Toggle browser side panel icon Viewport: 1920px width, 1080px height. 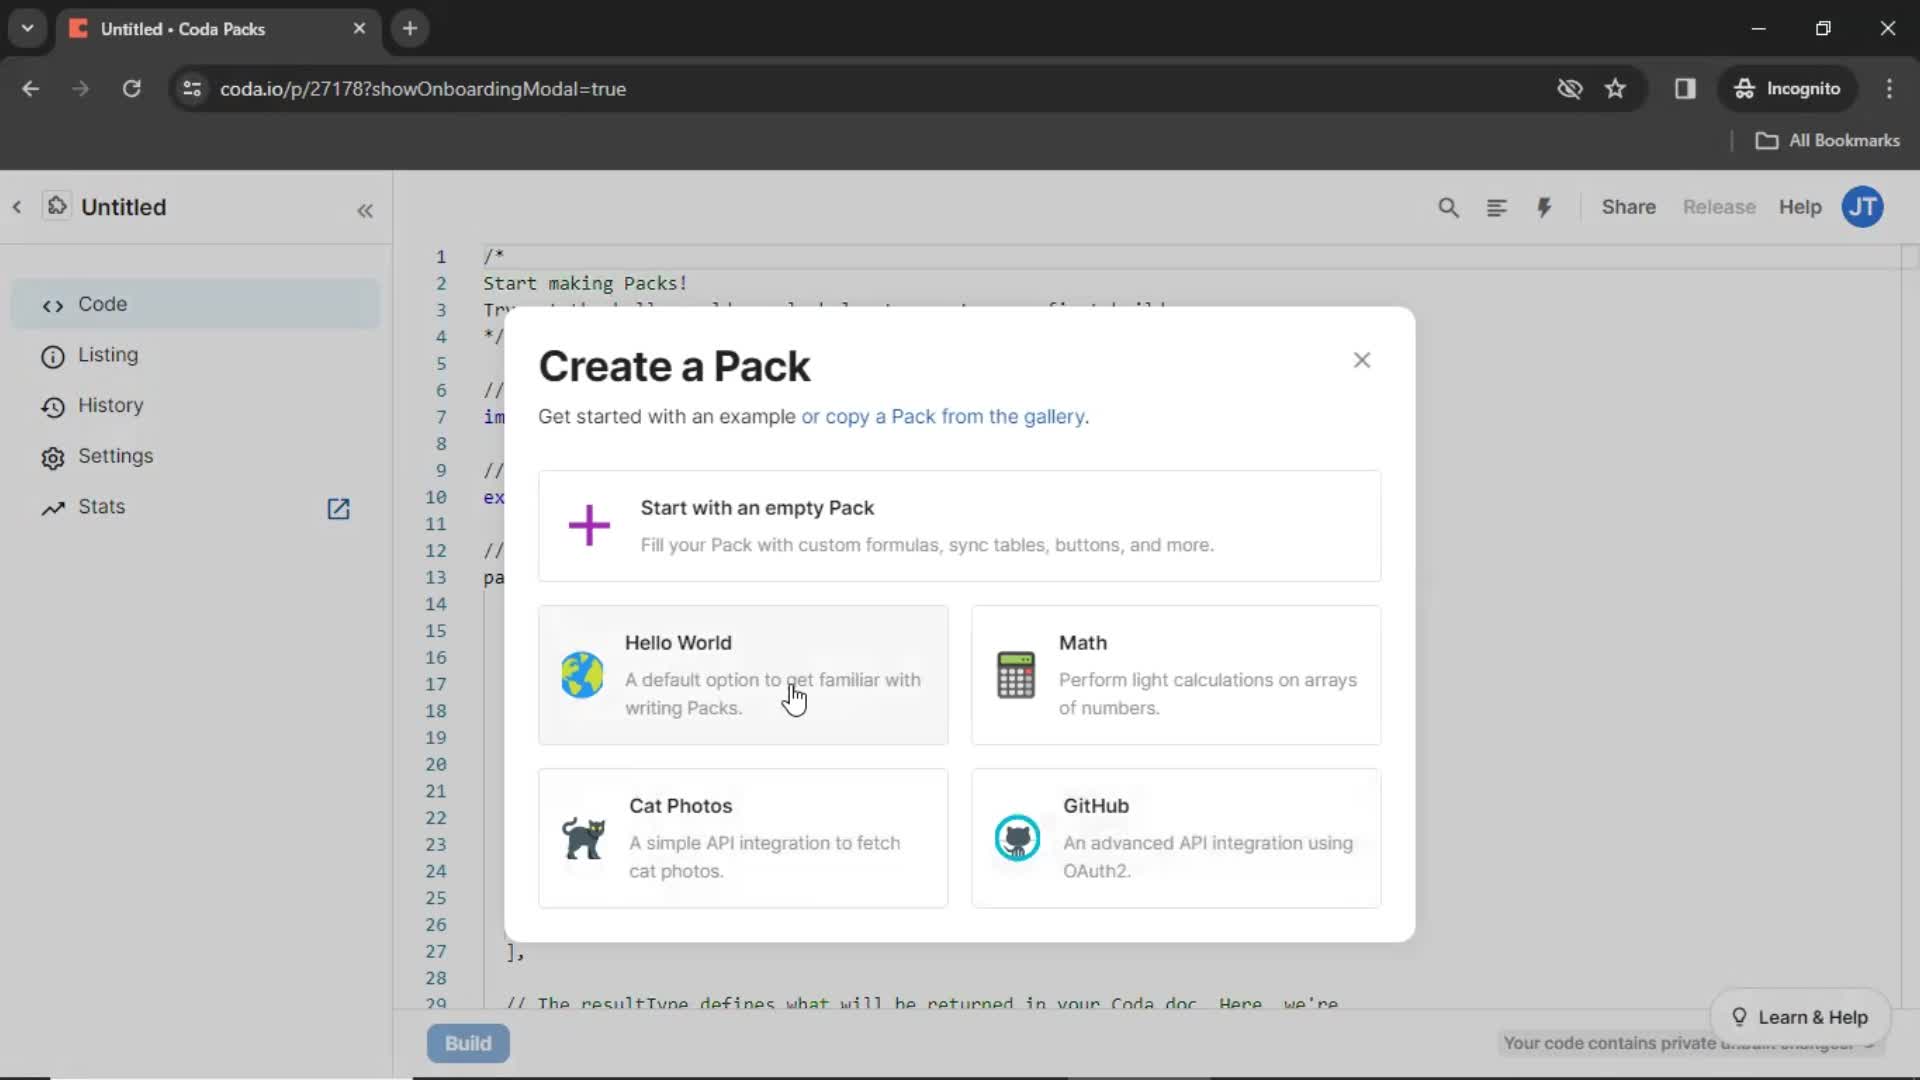point(1685,88)
